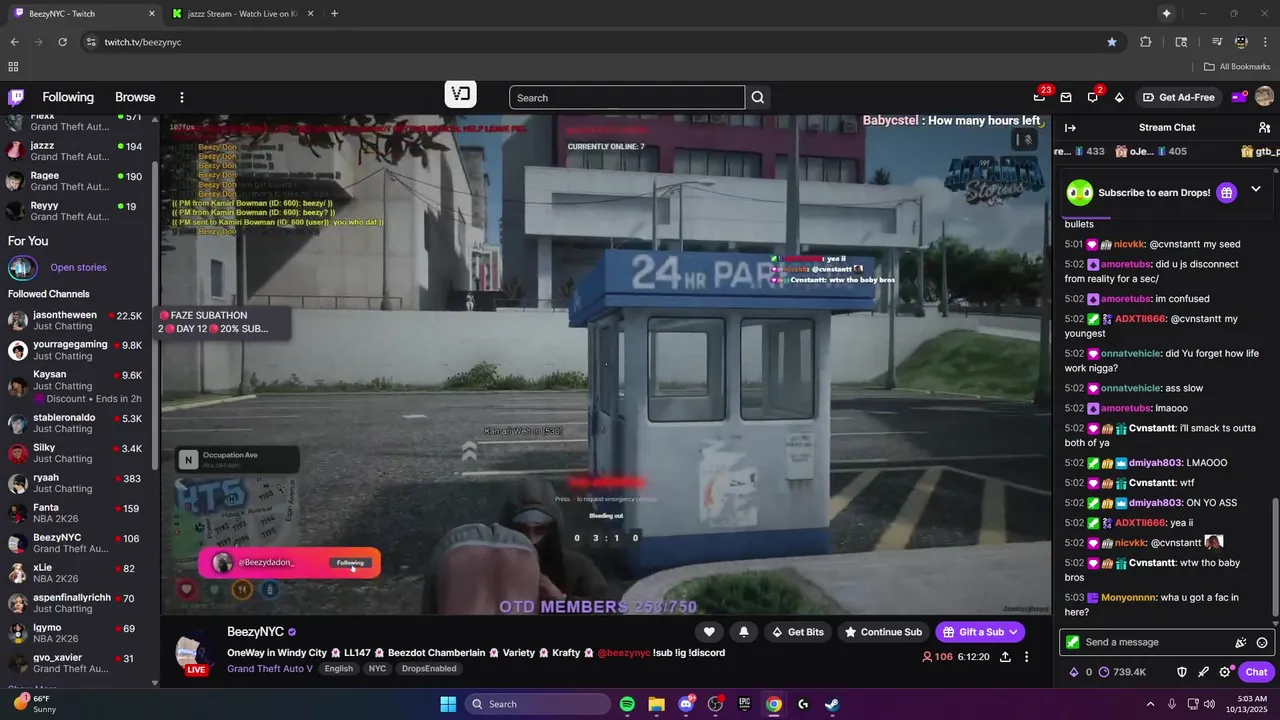Bookmark this page with the star
The height and width of the screenshot is (720, 1280).
[1112, 42]
